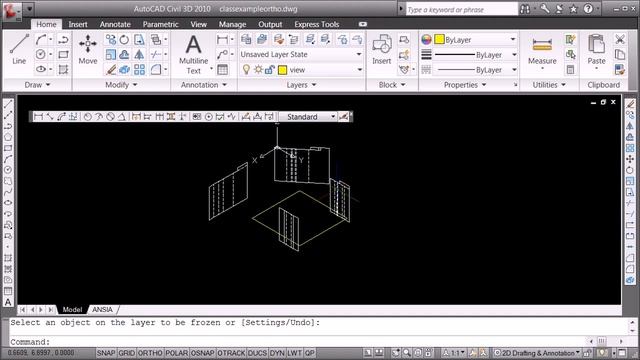Open the Multiline Text tool
Image resolution: width=640 pixels, height=360 pixels.
pos(193,54)
